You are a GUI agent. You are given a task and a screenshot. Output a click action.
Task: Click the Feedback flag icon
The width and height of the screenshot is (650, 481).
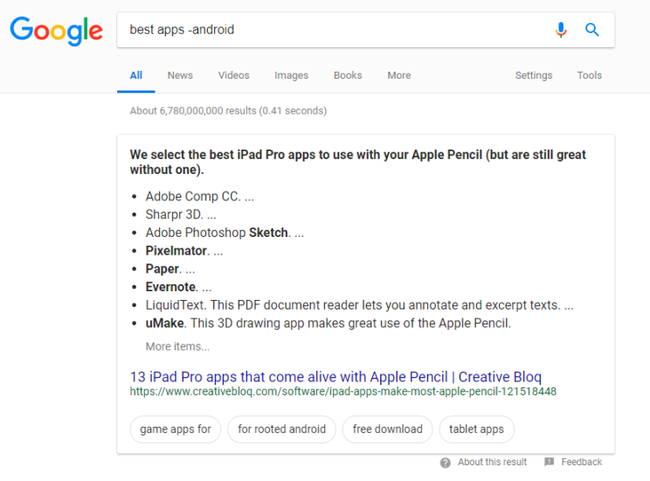point(549,462)
